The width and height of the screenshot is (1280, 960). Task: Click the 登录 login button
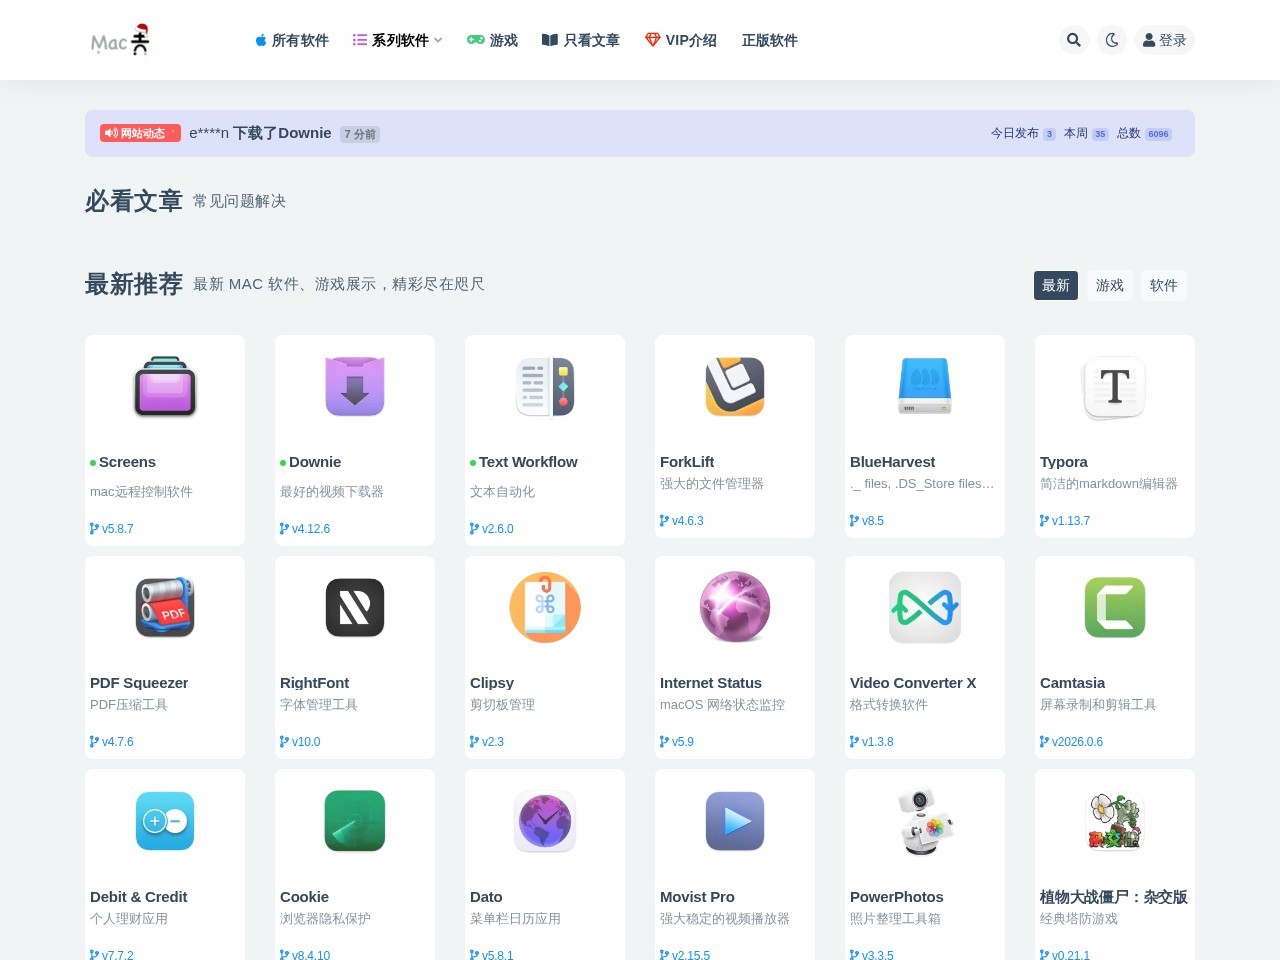(x=1164, y=40)
